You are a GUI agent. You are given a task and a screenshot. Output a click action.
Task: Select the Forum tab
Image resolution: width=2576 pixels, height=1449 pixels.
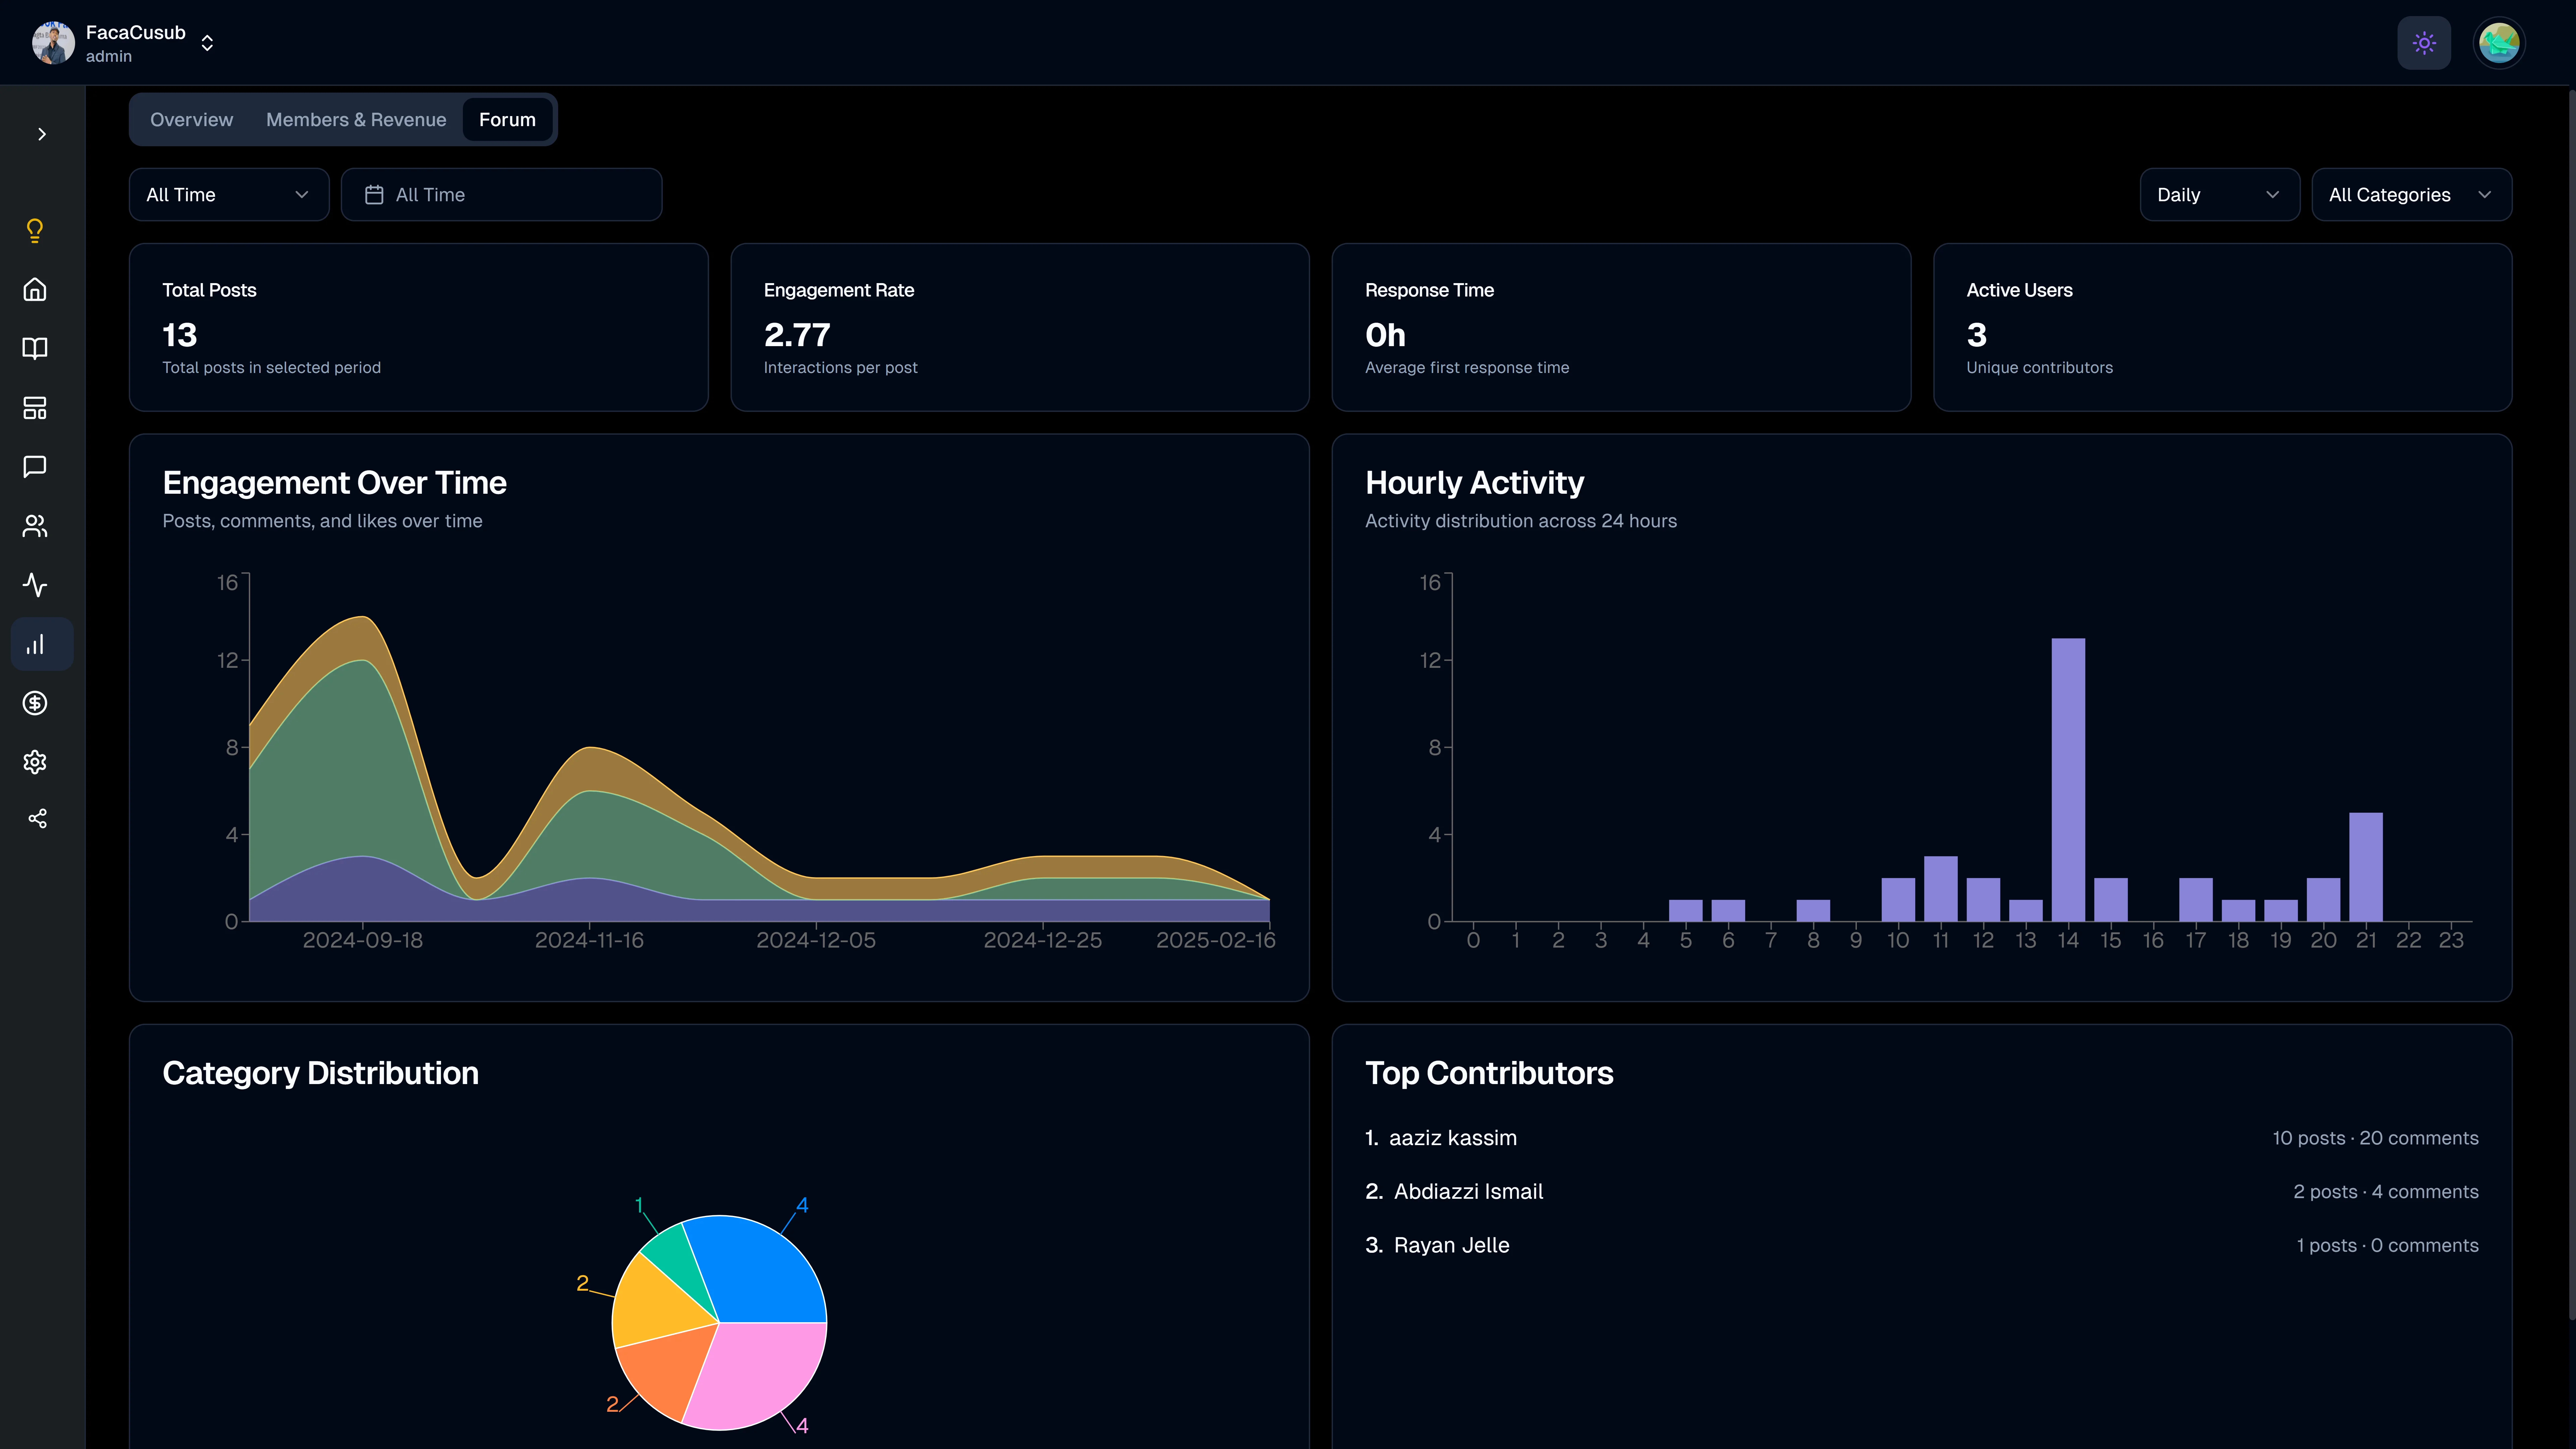tap(507, 120)
